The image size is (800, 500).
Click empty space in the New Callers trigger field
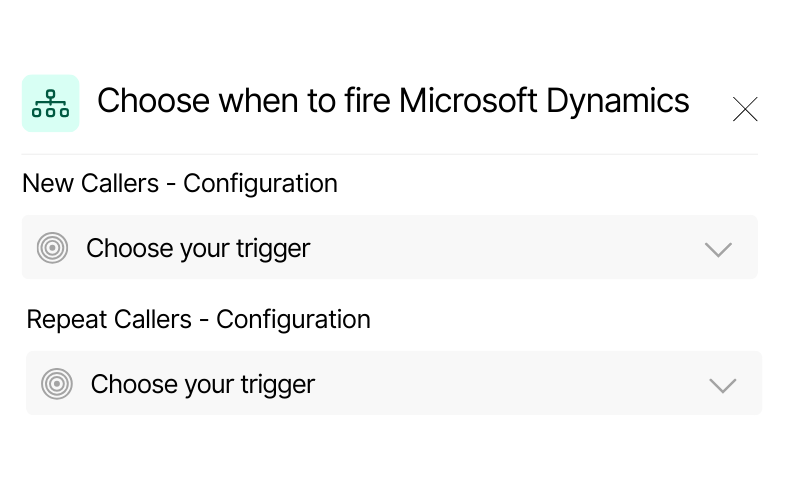click(500, 248)
